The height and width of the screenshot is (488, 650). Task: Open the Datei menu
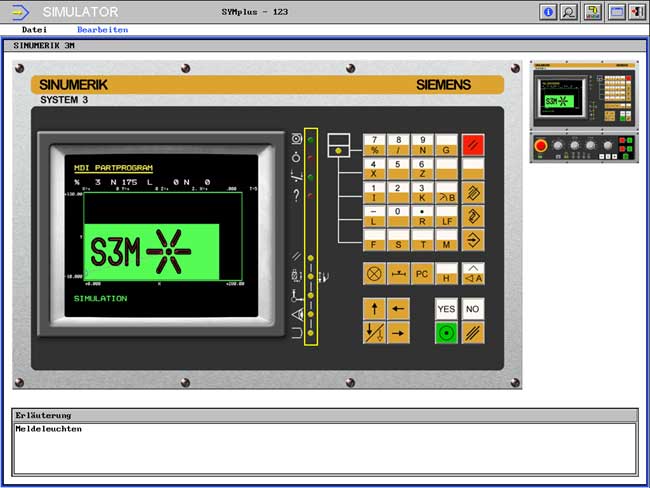pos(34,30)
